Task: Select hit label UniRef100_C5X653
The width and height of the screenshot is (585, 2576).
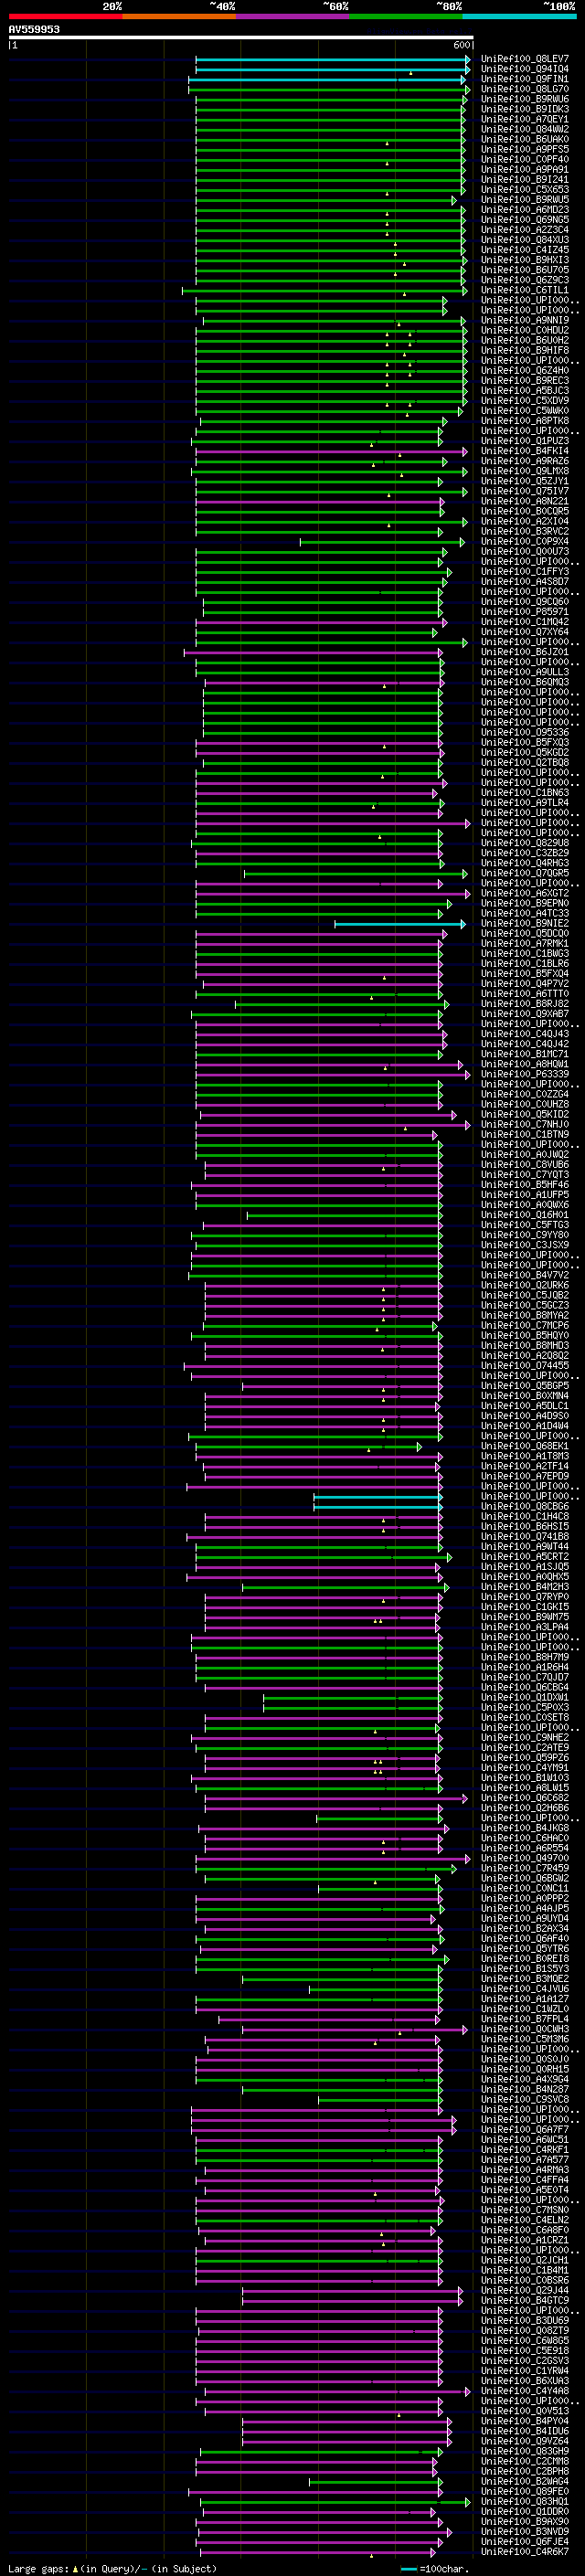Action: [524, 189]
